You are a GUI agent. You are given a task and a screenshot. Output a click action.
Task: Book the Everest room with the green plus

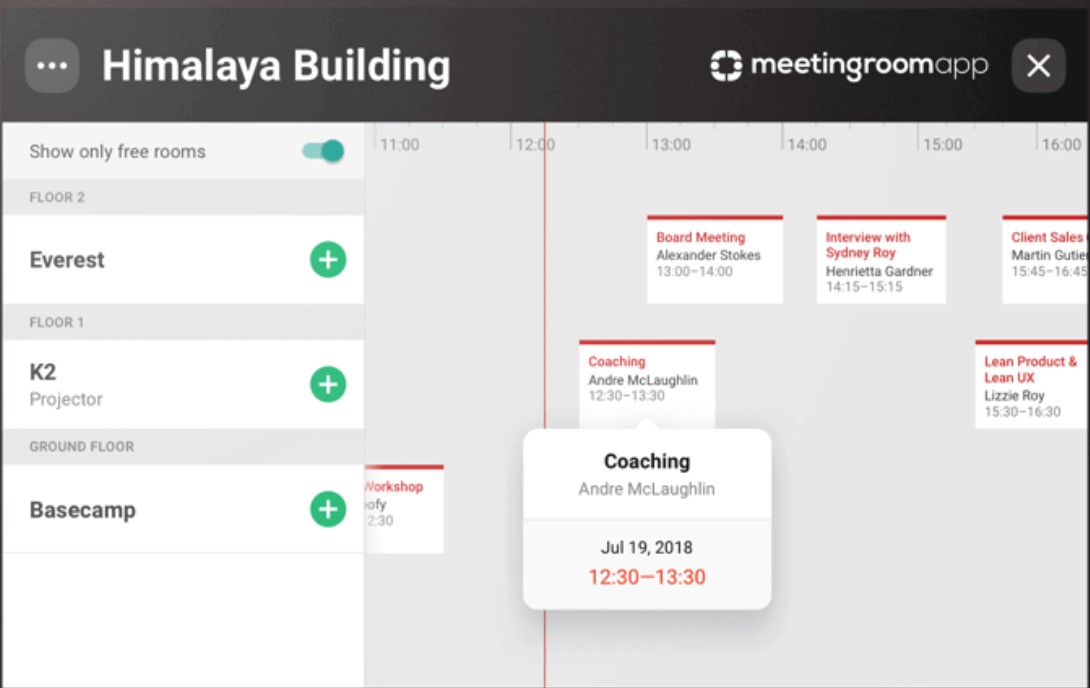(326, 260)
